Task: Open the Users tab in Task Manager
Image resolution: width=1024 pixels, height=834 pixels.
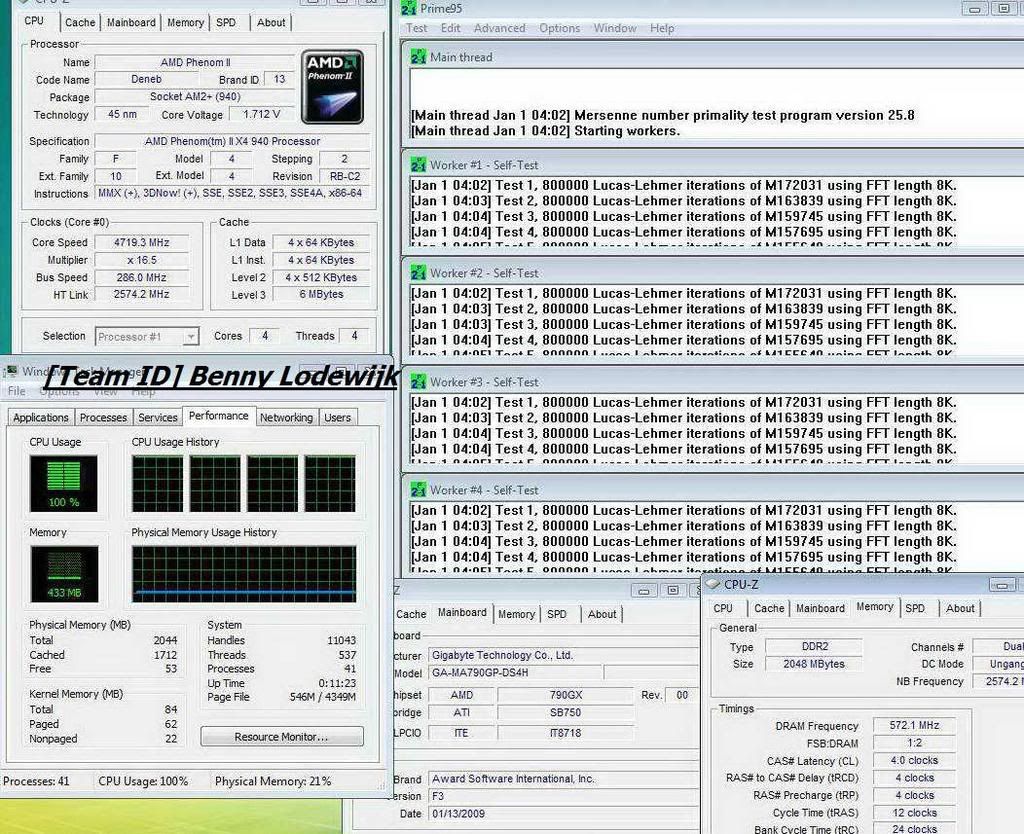Action: click(x=338, y=418)
